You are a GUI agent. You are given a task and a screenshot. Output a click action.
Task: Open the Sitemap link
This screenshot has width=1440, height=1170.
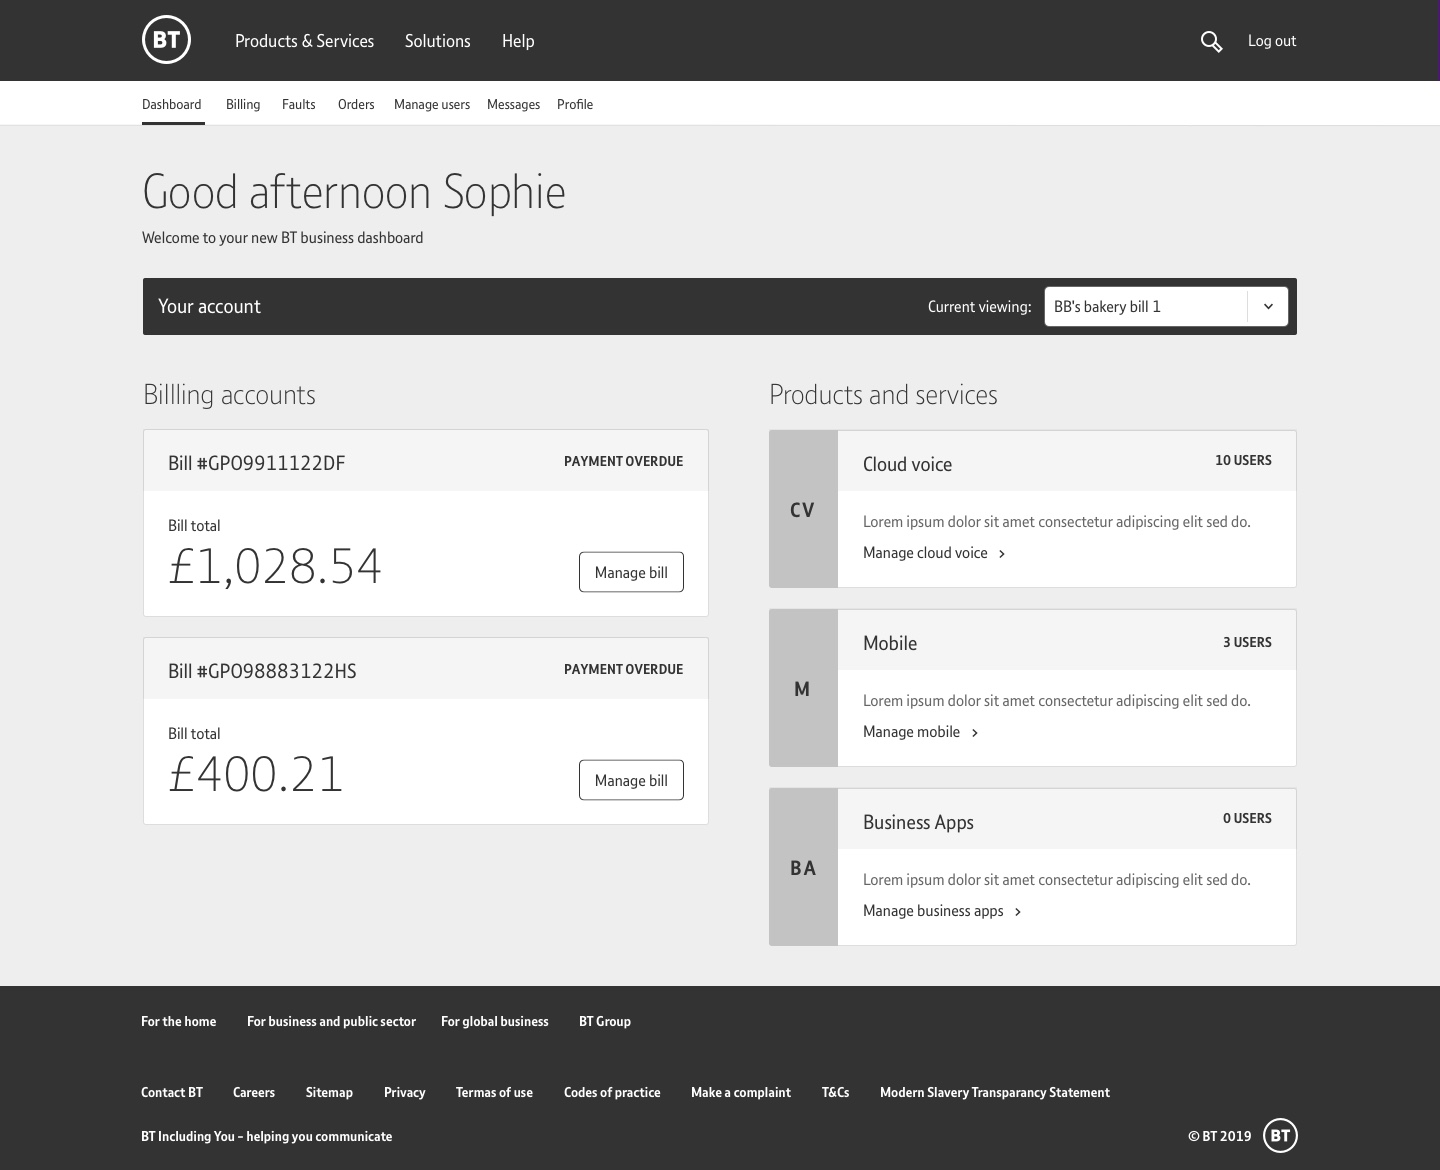[x=329, y=1092]
